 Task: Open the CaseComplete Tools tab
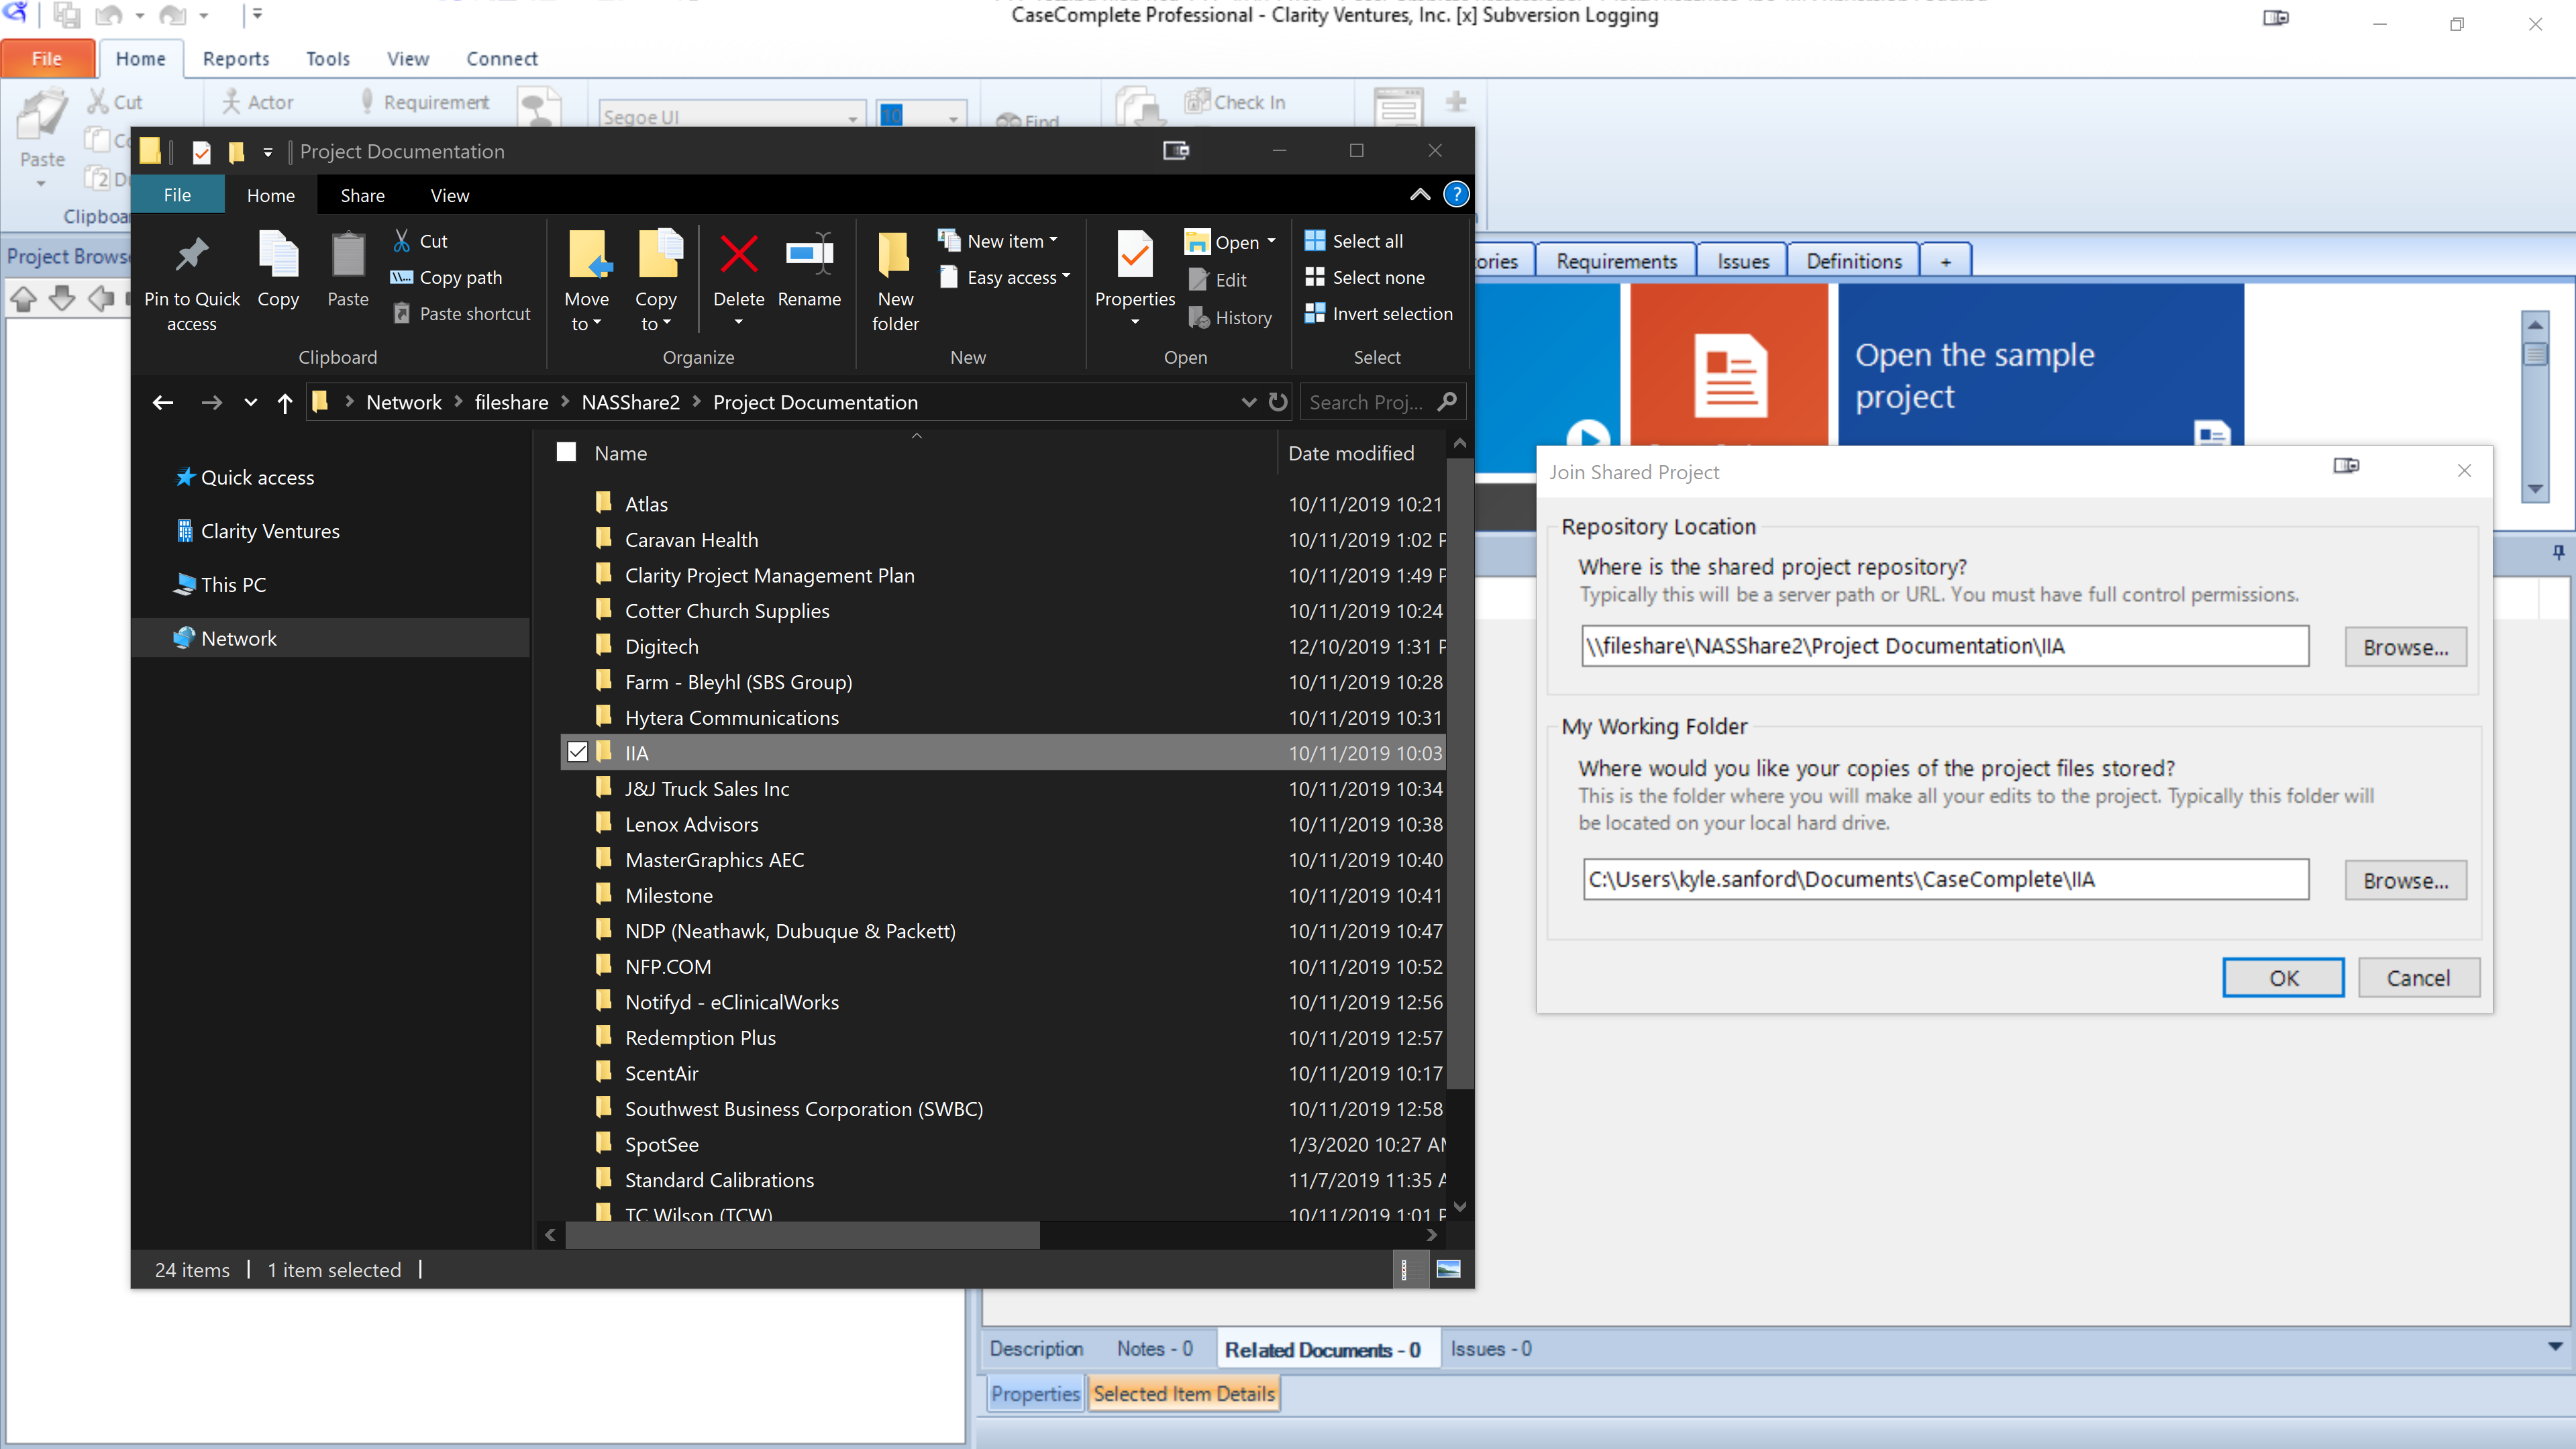328,59
